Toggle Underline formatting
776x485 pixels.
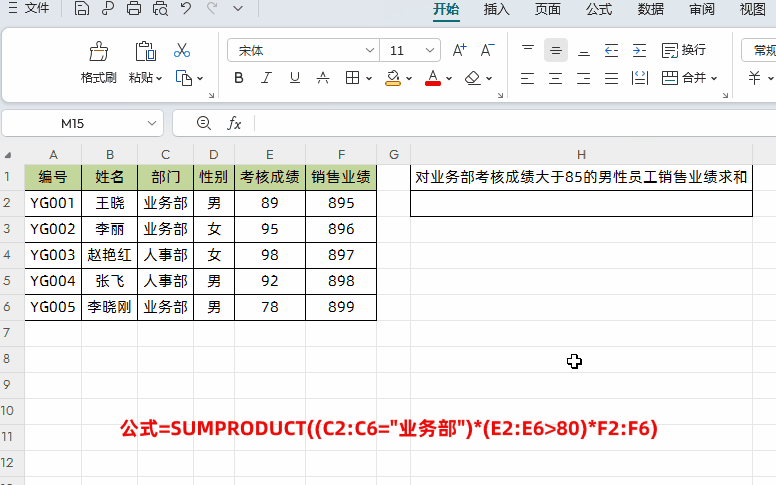[x=294, y=78]
